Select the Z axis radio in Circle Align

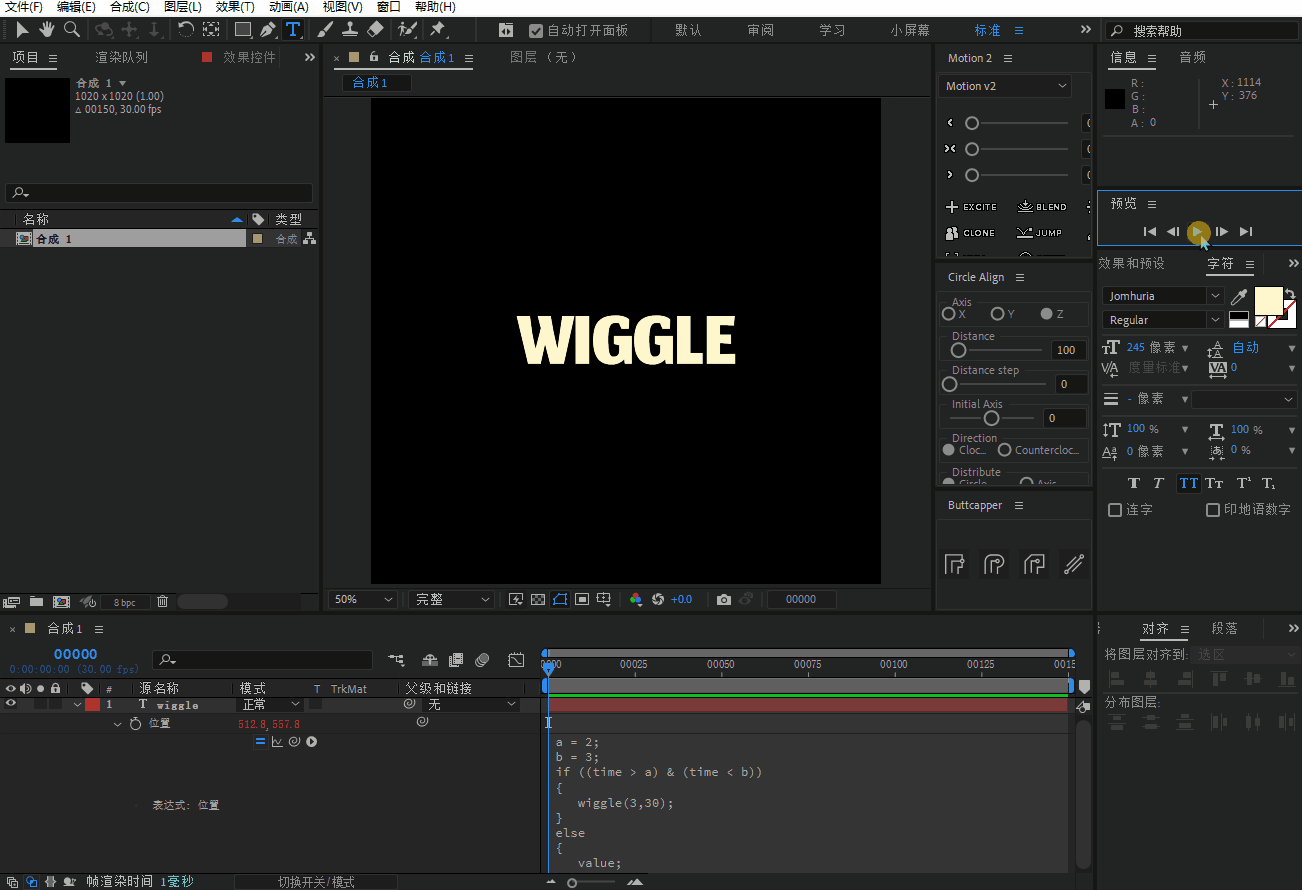point(1046,314)
